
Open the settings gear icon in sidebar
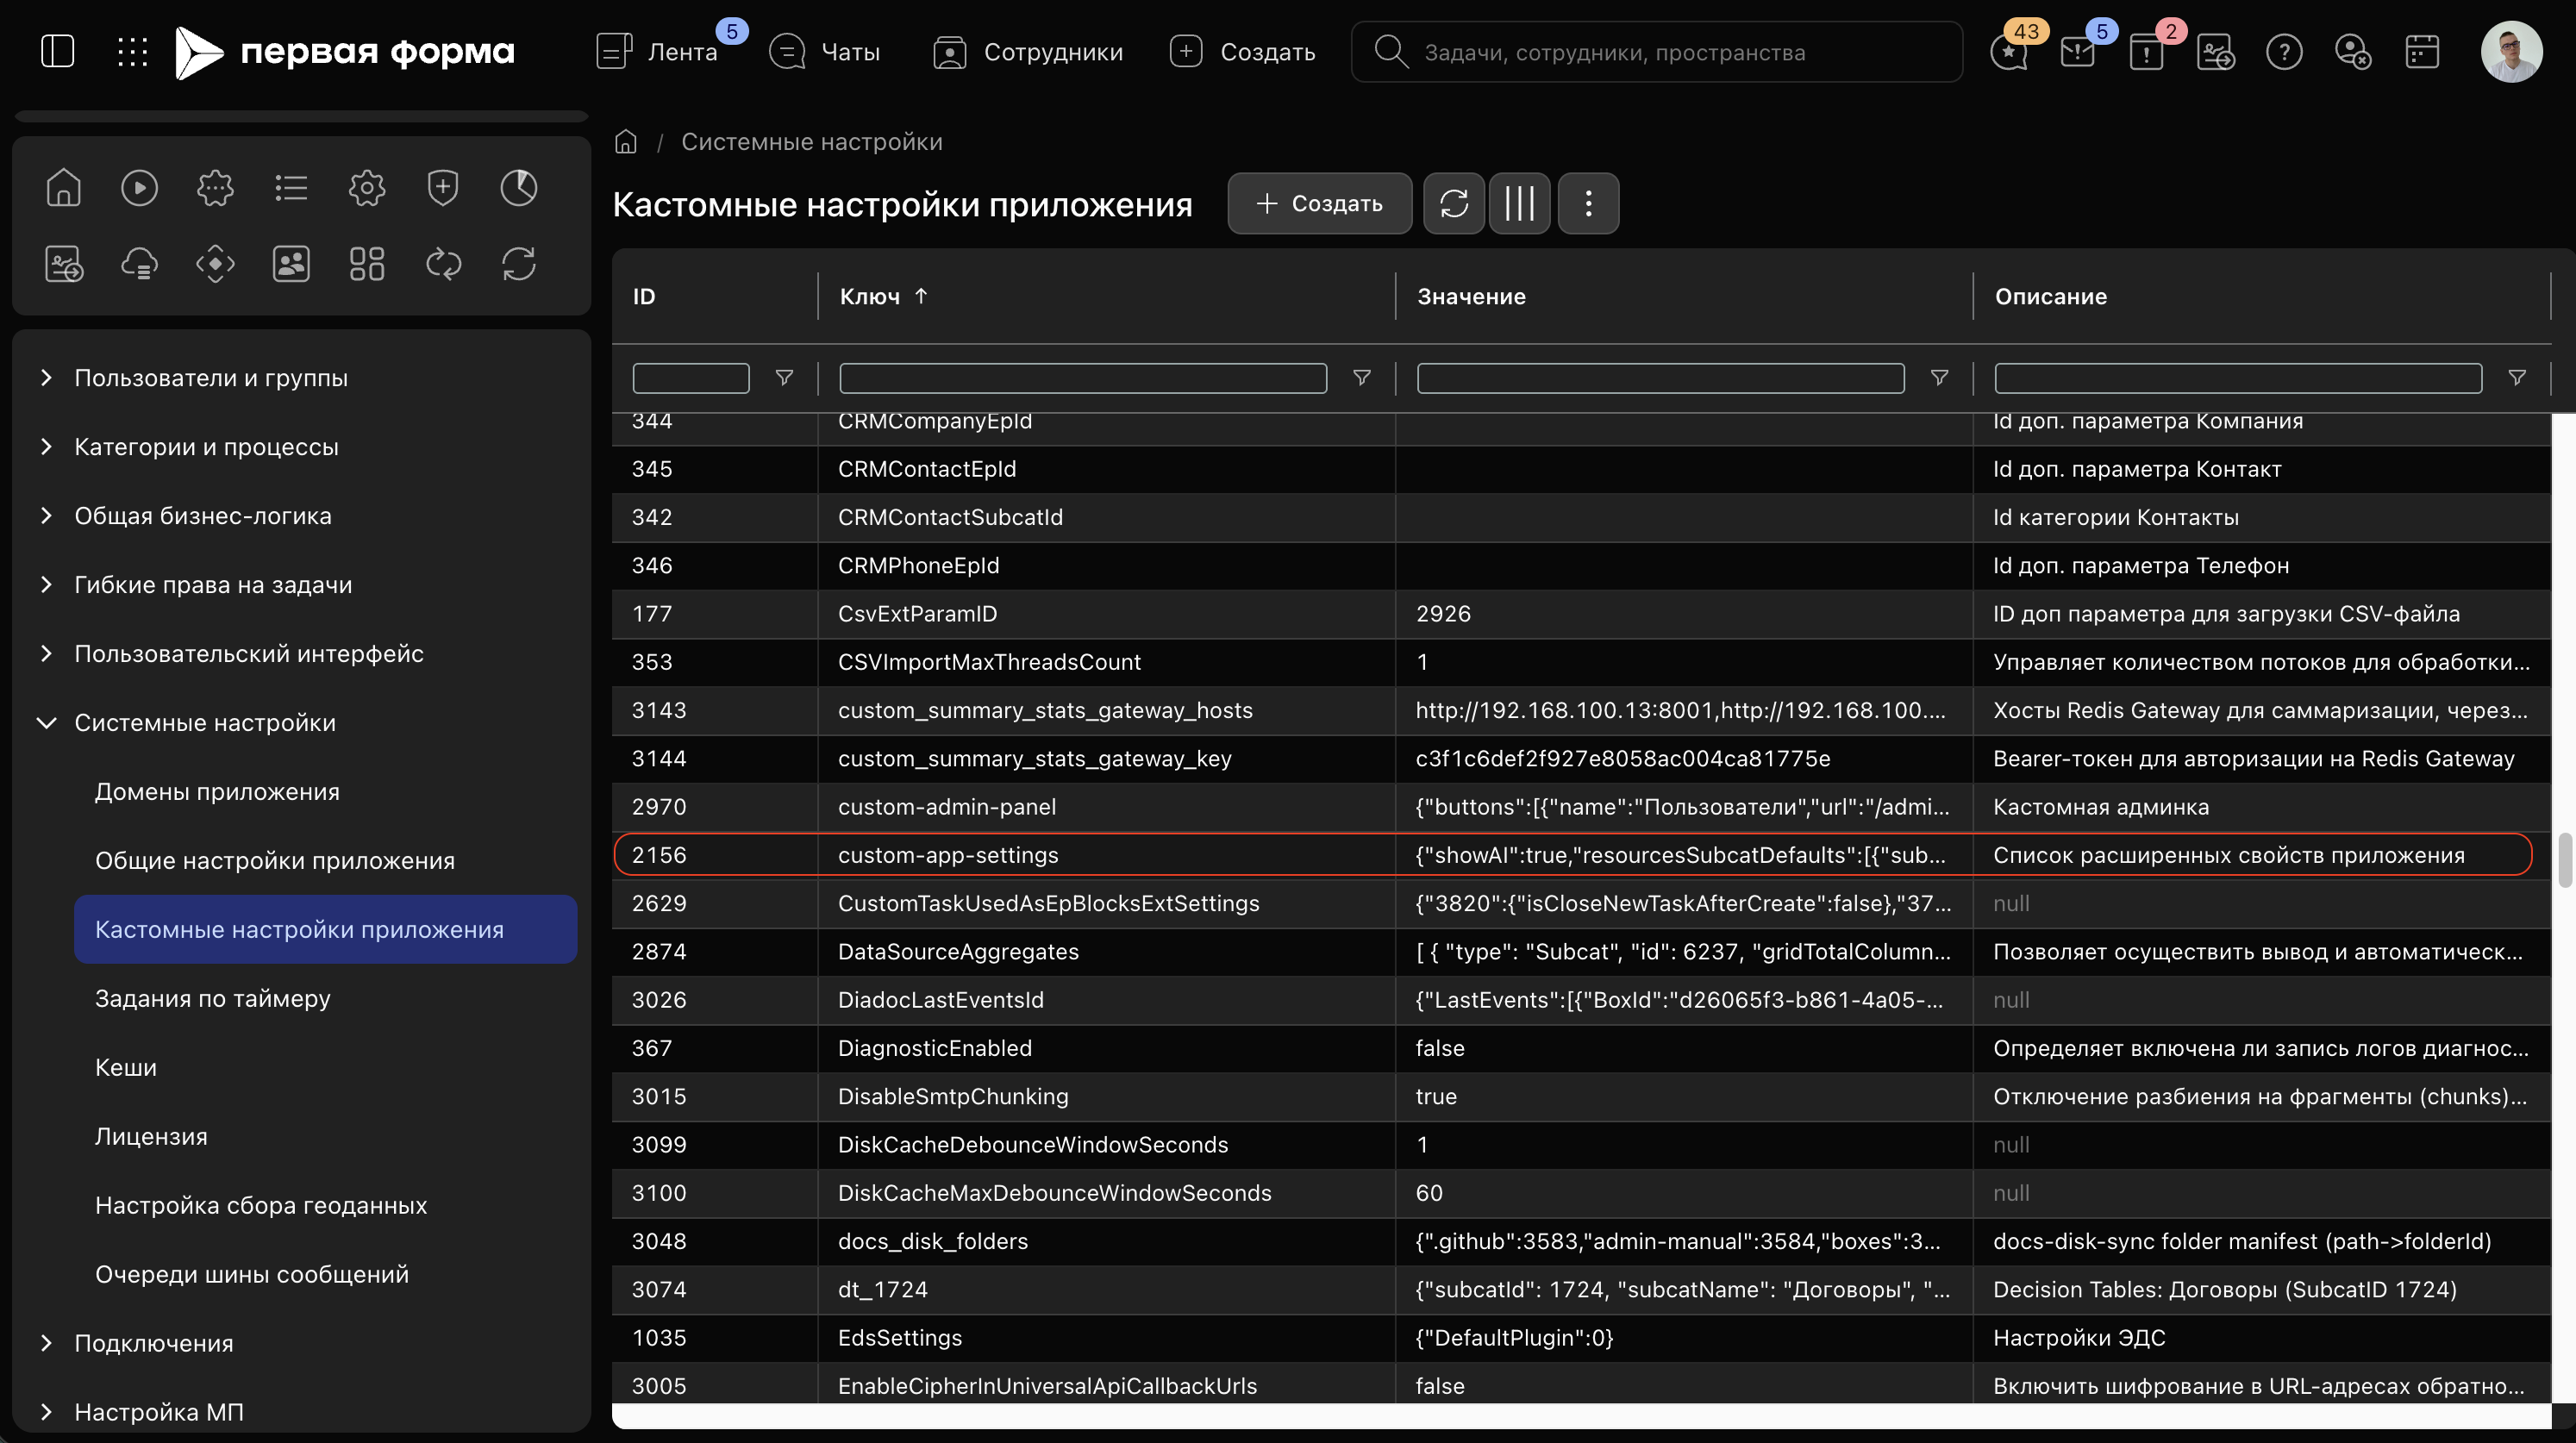(x=367, y=188)
